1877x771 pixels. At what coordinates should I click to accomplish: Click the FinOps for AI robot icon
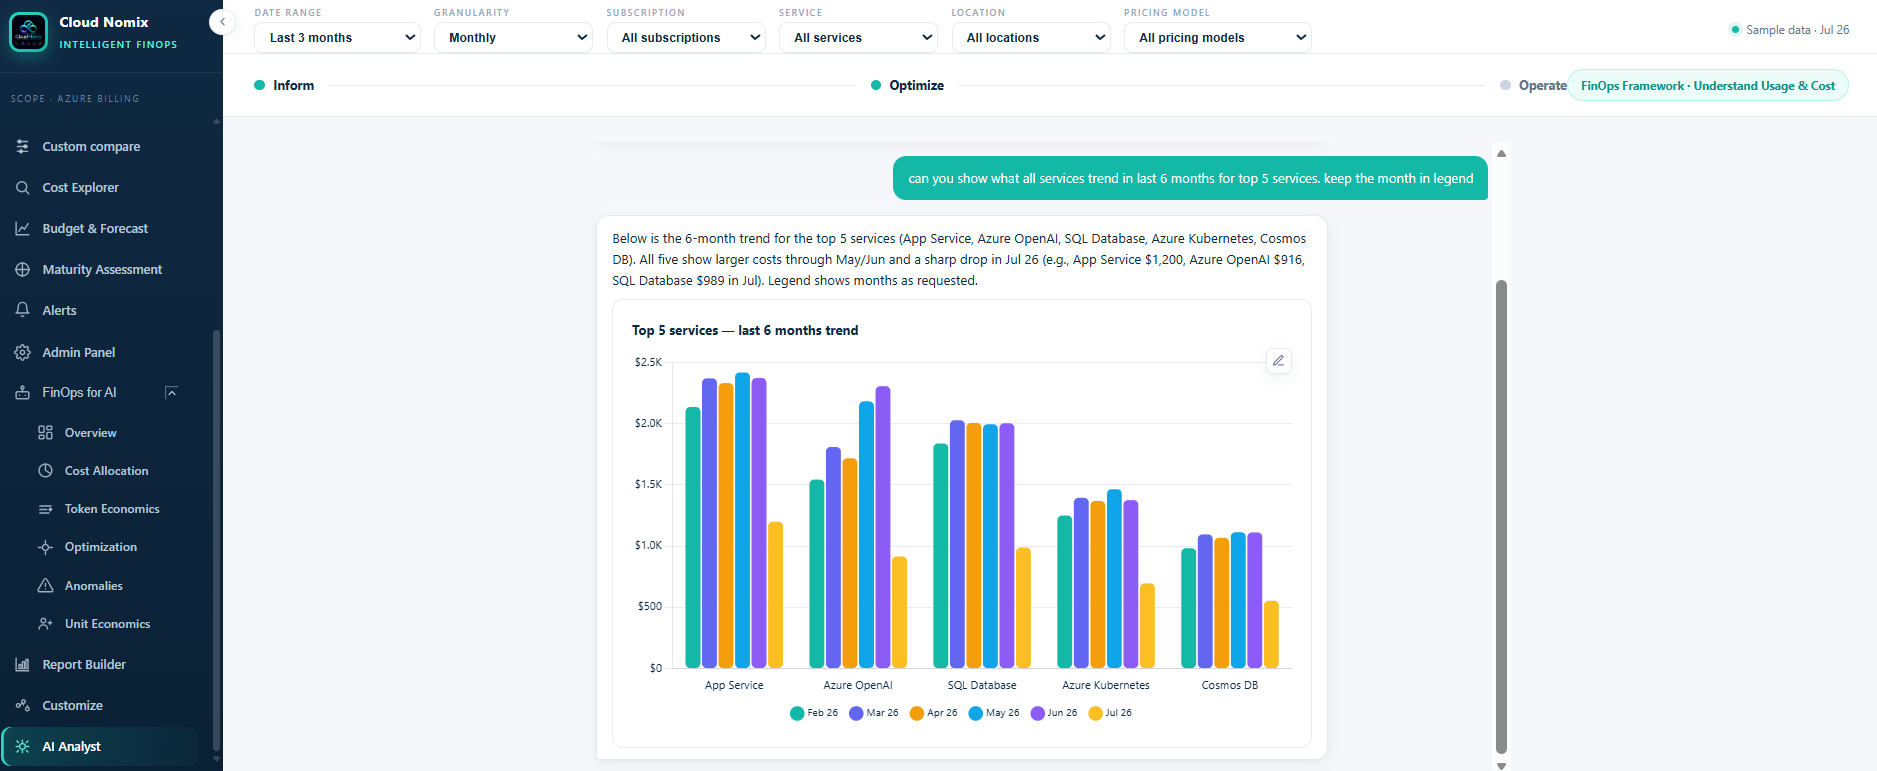pos(22,392)
